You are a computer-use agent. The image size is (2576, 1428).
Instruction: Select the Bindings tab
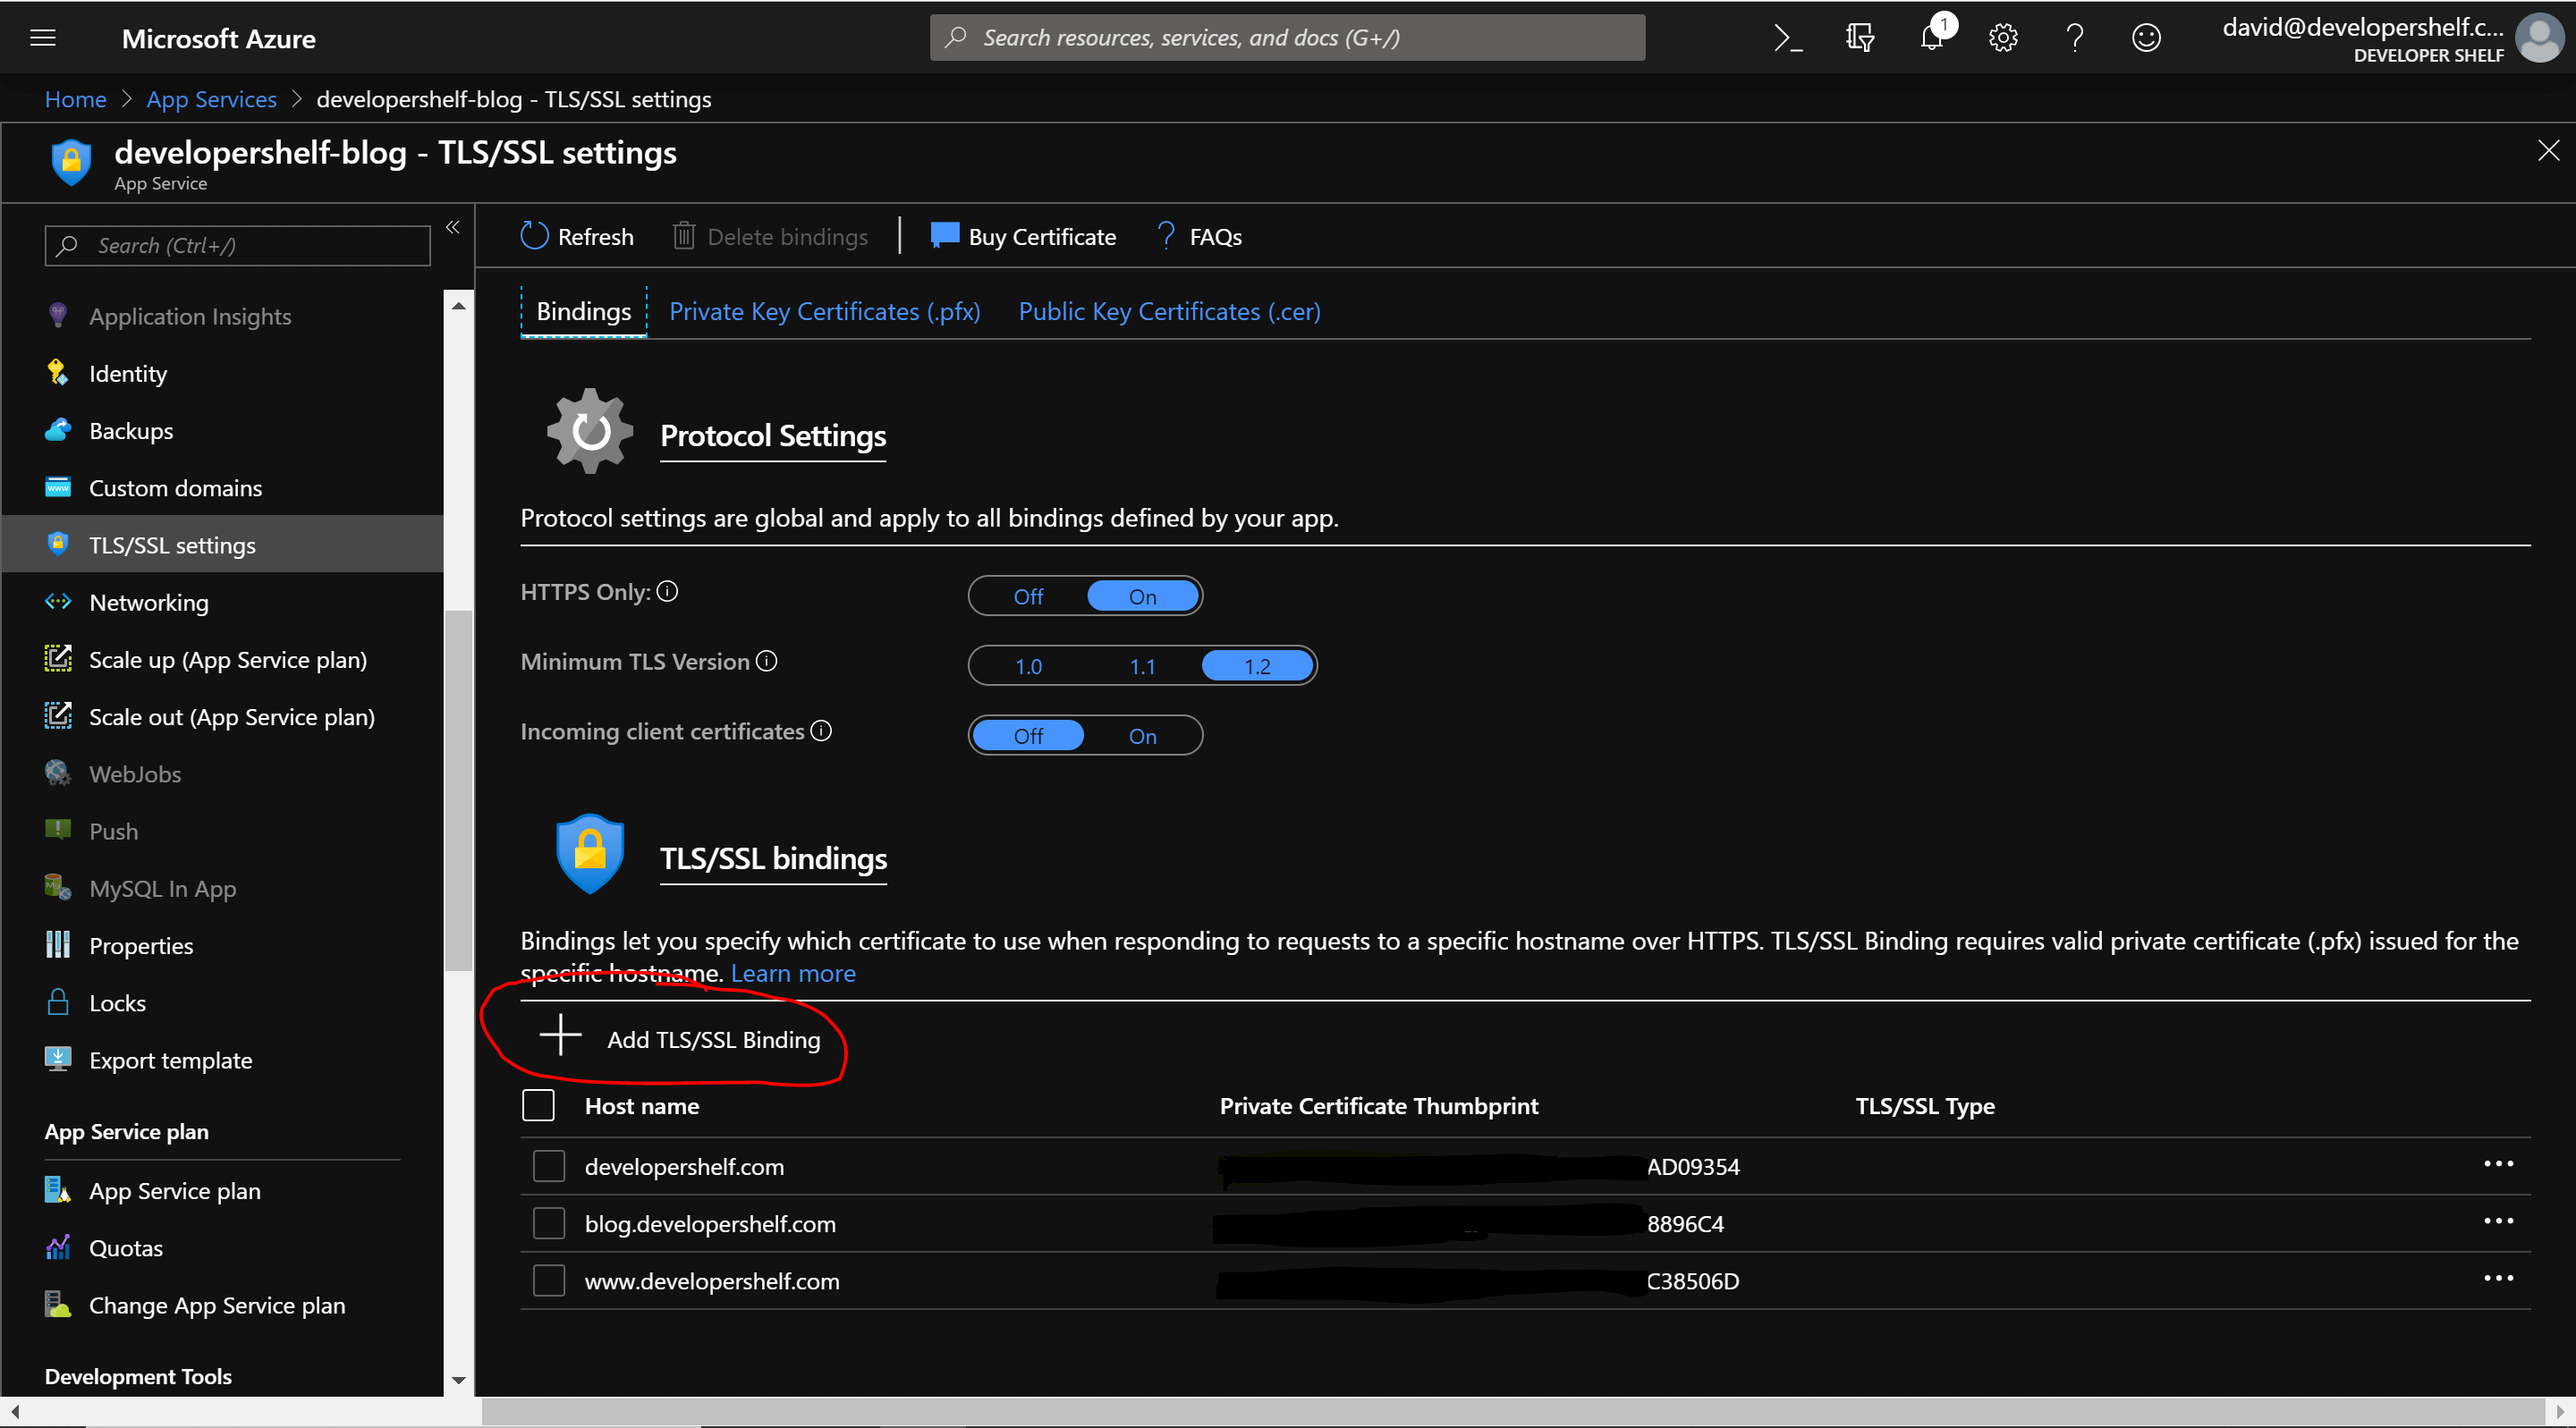click(x=584, y=311)
